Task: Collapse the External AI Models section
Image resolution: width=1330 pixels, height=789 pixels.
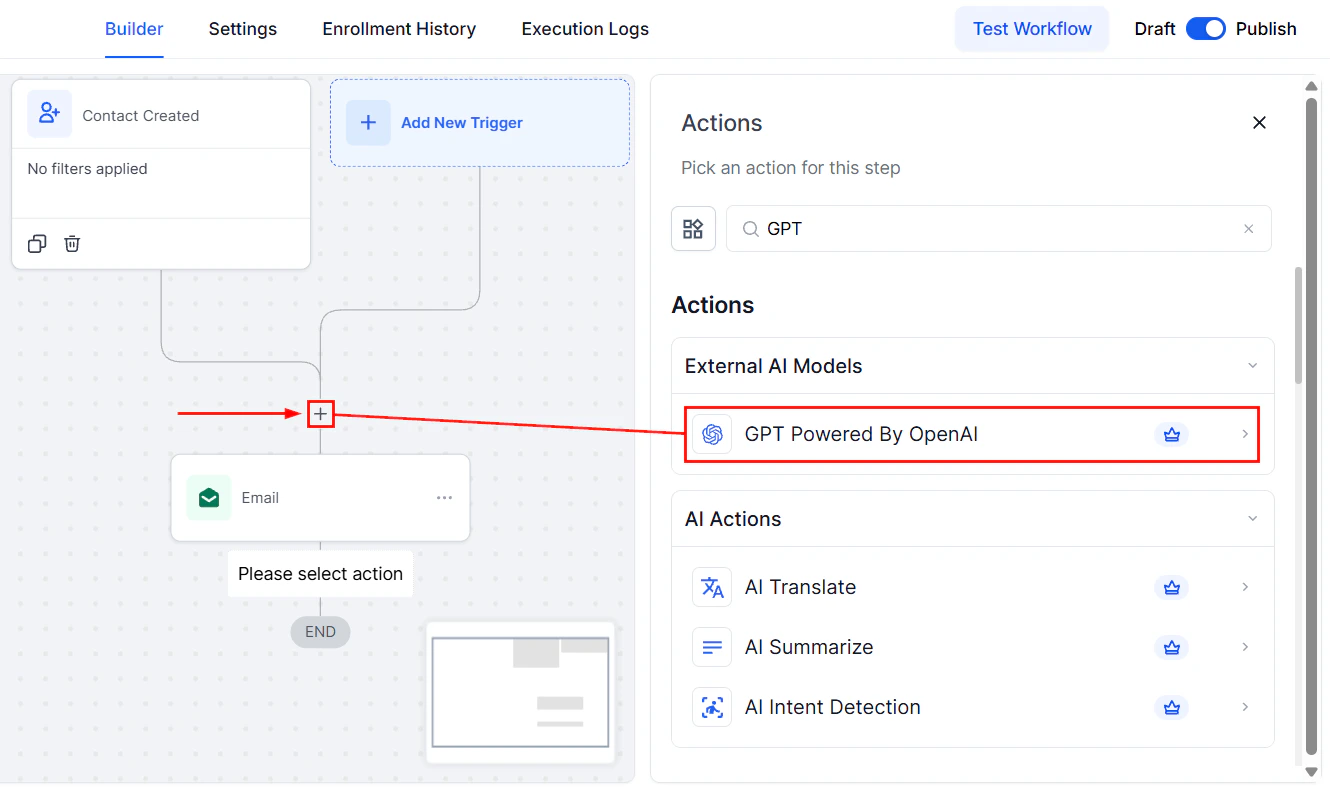Action: coord(1253,365)
